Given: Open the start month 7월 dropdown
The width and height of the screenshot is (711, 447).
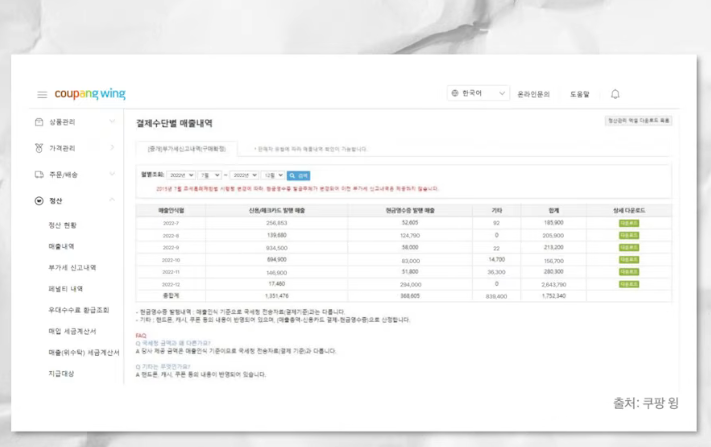Looking at the screenshot, I should tap(209, 175).
